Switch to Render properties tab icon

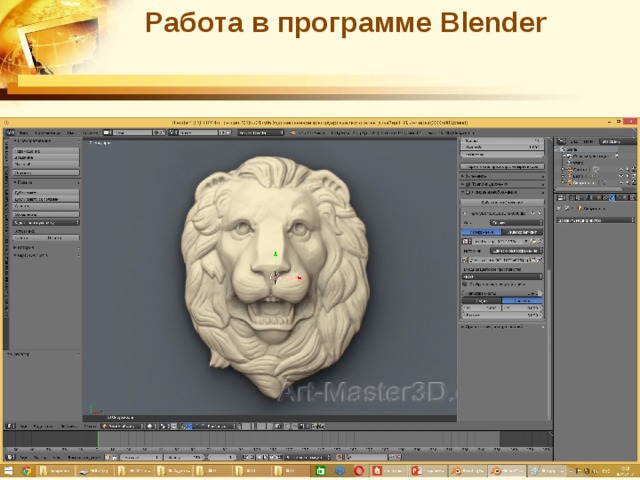click(x=572, y=198)
